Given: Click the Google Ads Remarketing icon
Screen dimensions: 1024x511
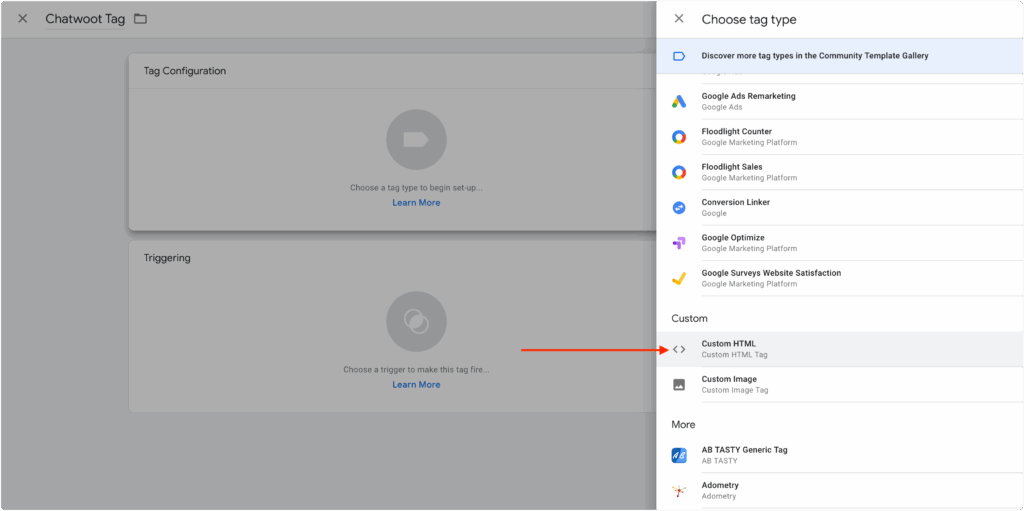Looking at the screenshot, I should [x=679, y=101].
